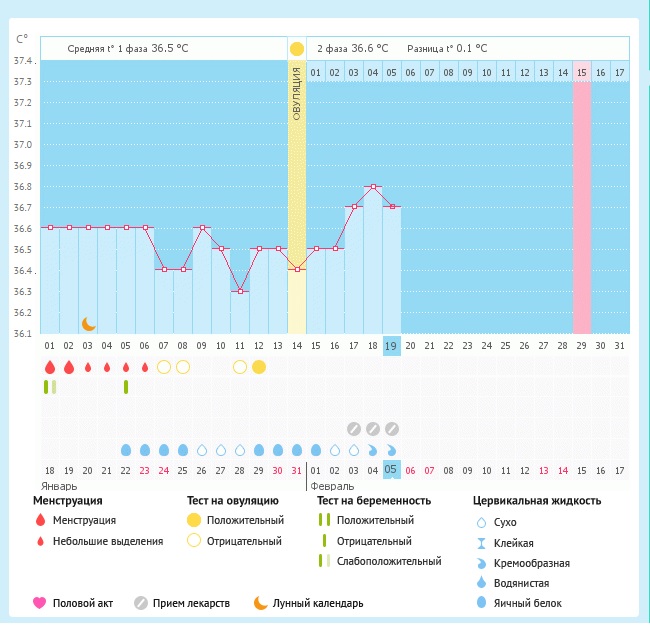
Task: Click the empty ovulation test circle on day 07
Action: click(x=164, y=367)
